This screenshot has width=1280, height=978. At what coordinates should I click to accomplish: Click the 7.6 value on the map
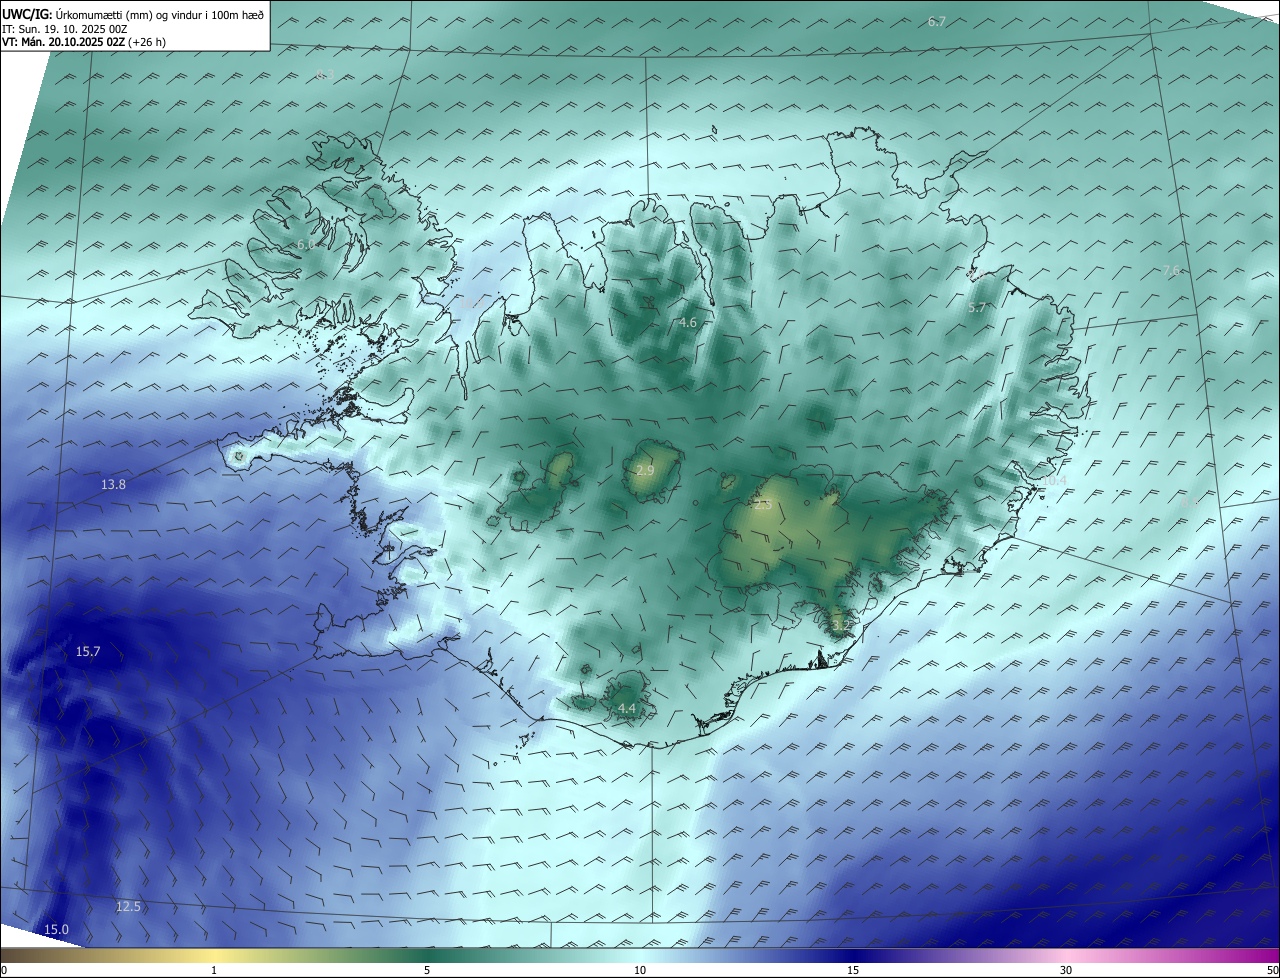pos(1172,271)
